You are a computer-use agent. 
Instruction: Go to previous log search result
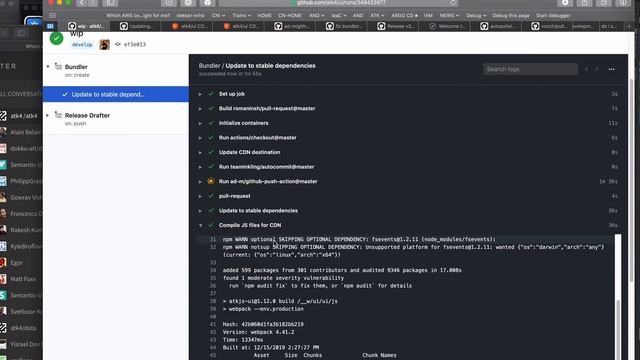point(587,69)
